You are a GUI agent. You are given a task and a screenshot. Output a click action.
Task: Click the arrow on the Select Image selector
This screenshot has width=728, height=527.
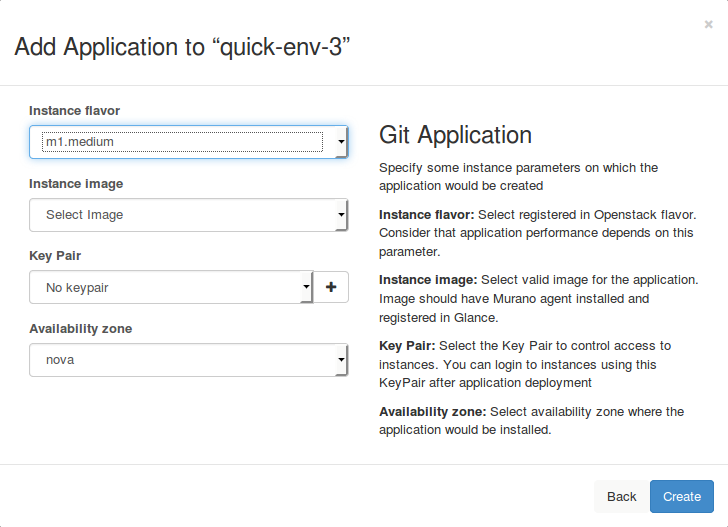tap(341, 215)
